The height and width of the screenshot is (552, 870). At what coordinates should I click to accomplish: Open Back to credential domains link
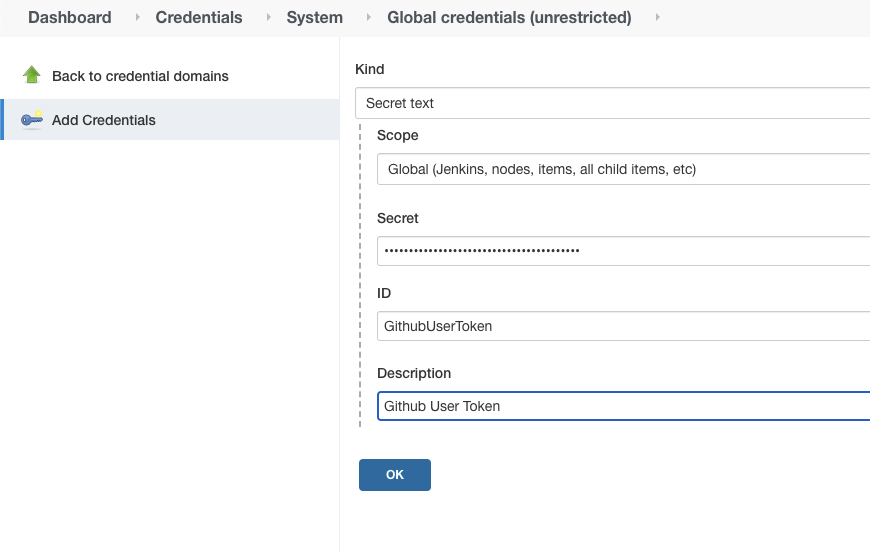[x=140, y=76]
